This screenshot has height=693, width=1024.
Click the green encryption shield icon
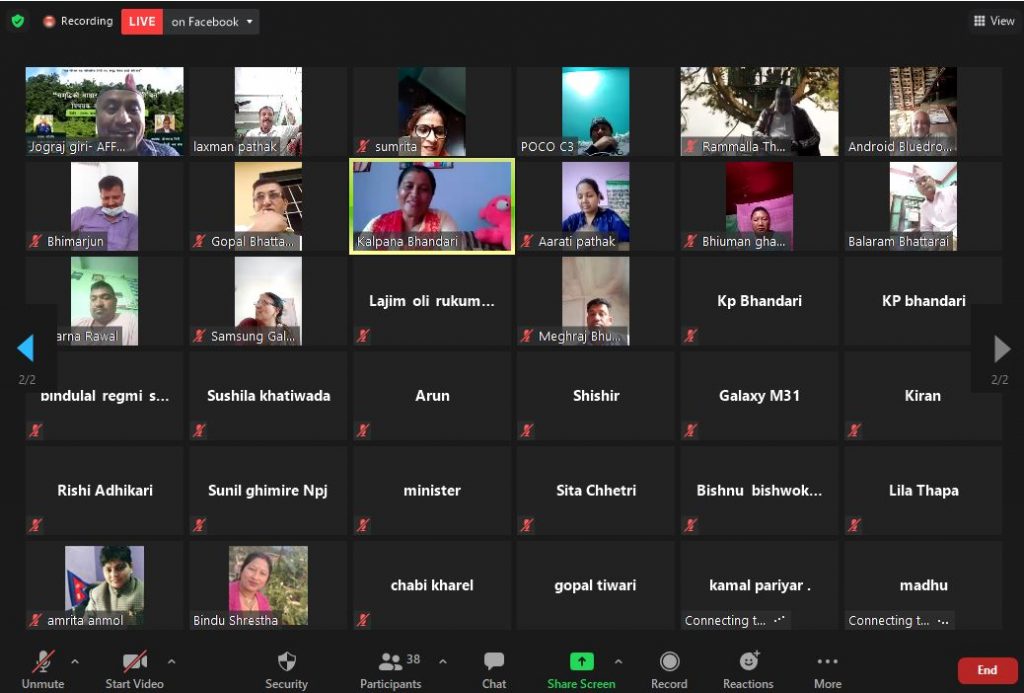(17, 21)
